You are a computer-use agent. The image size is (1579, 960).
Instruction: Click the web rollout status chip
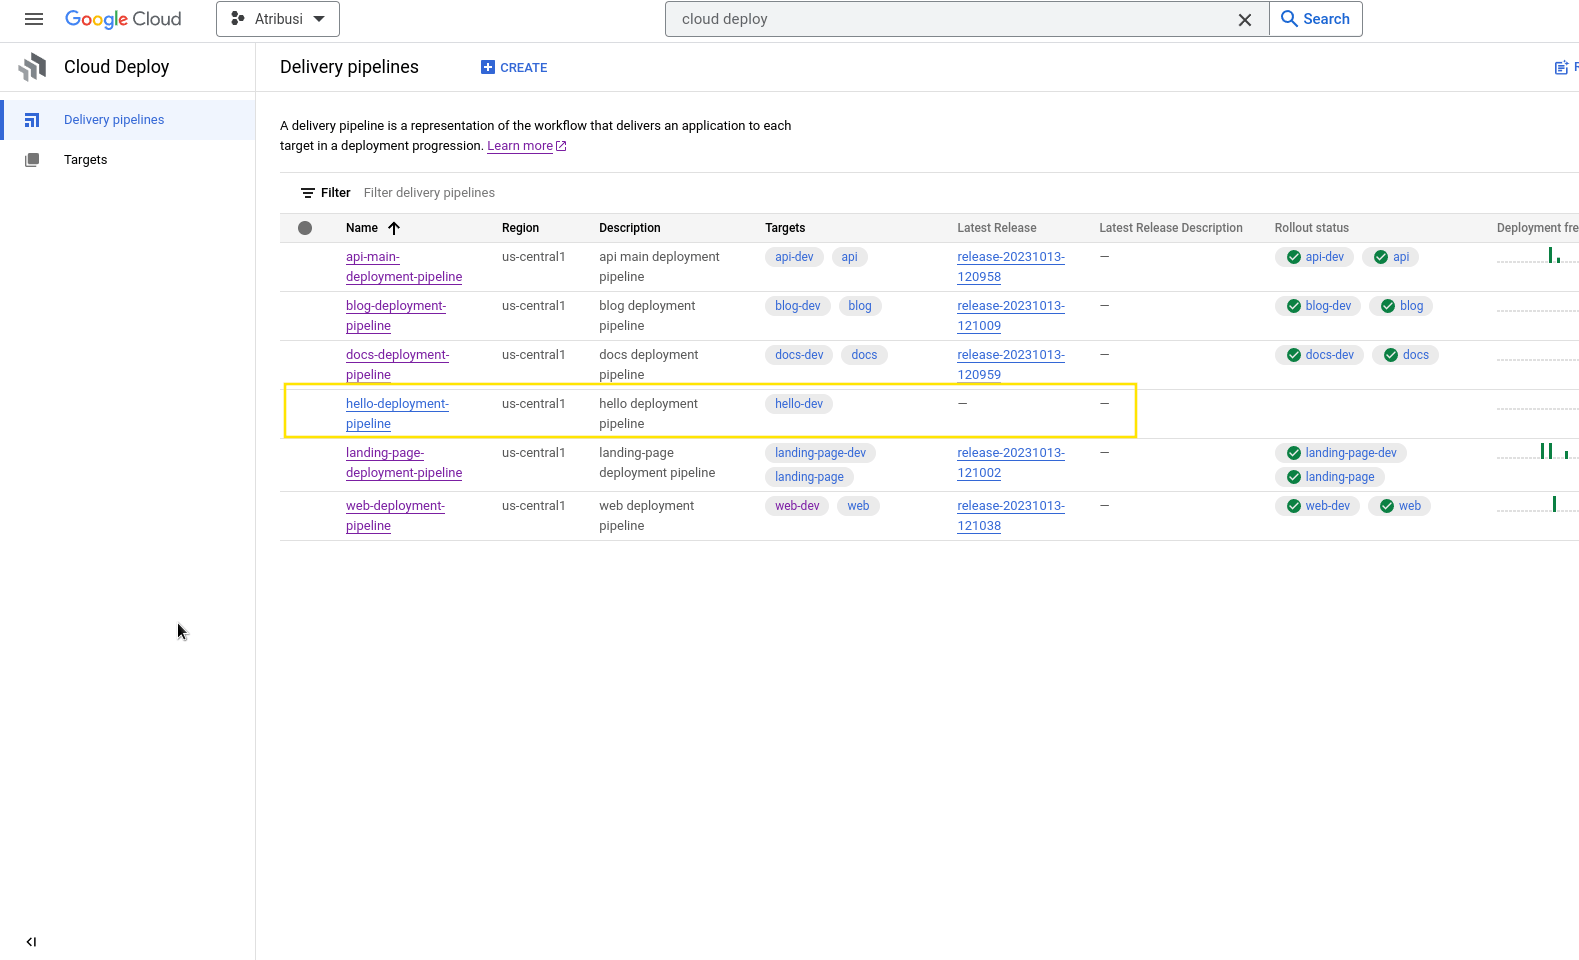[1399, 506]
